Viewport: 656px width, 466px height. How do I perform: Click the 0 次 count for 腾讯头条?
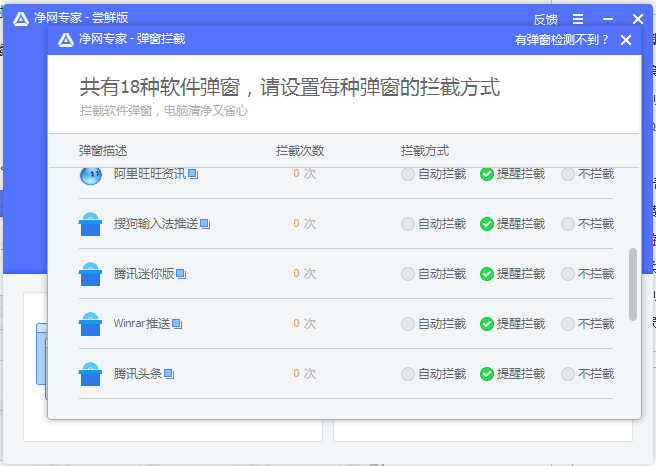click(x=305, y=374)
